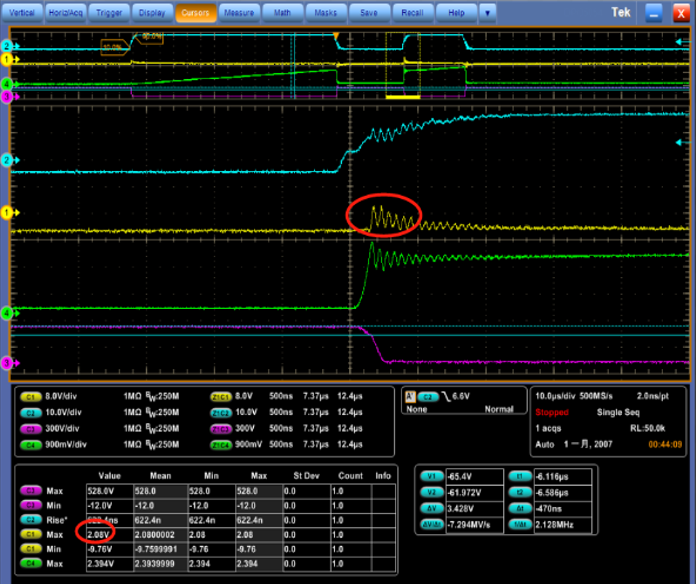This screenshot has width=696, height=584.
Task: Click the Save button in top bar
Action: (x=369, y=13)
